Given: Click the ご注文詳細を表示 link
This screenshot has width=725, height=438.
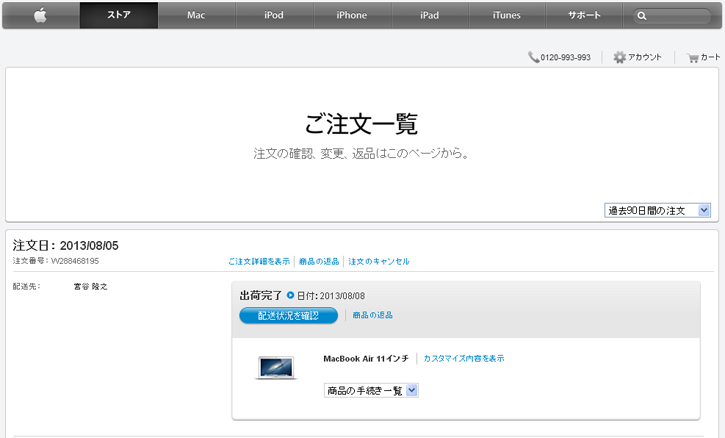Looking at the screenshot, I should (x=259, y=261).
